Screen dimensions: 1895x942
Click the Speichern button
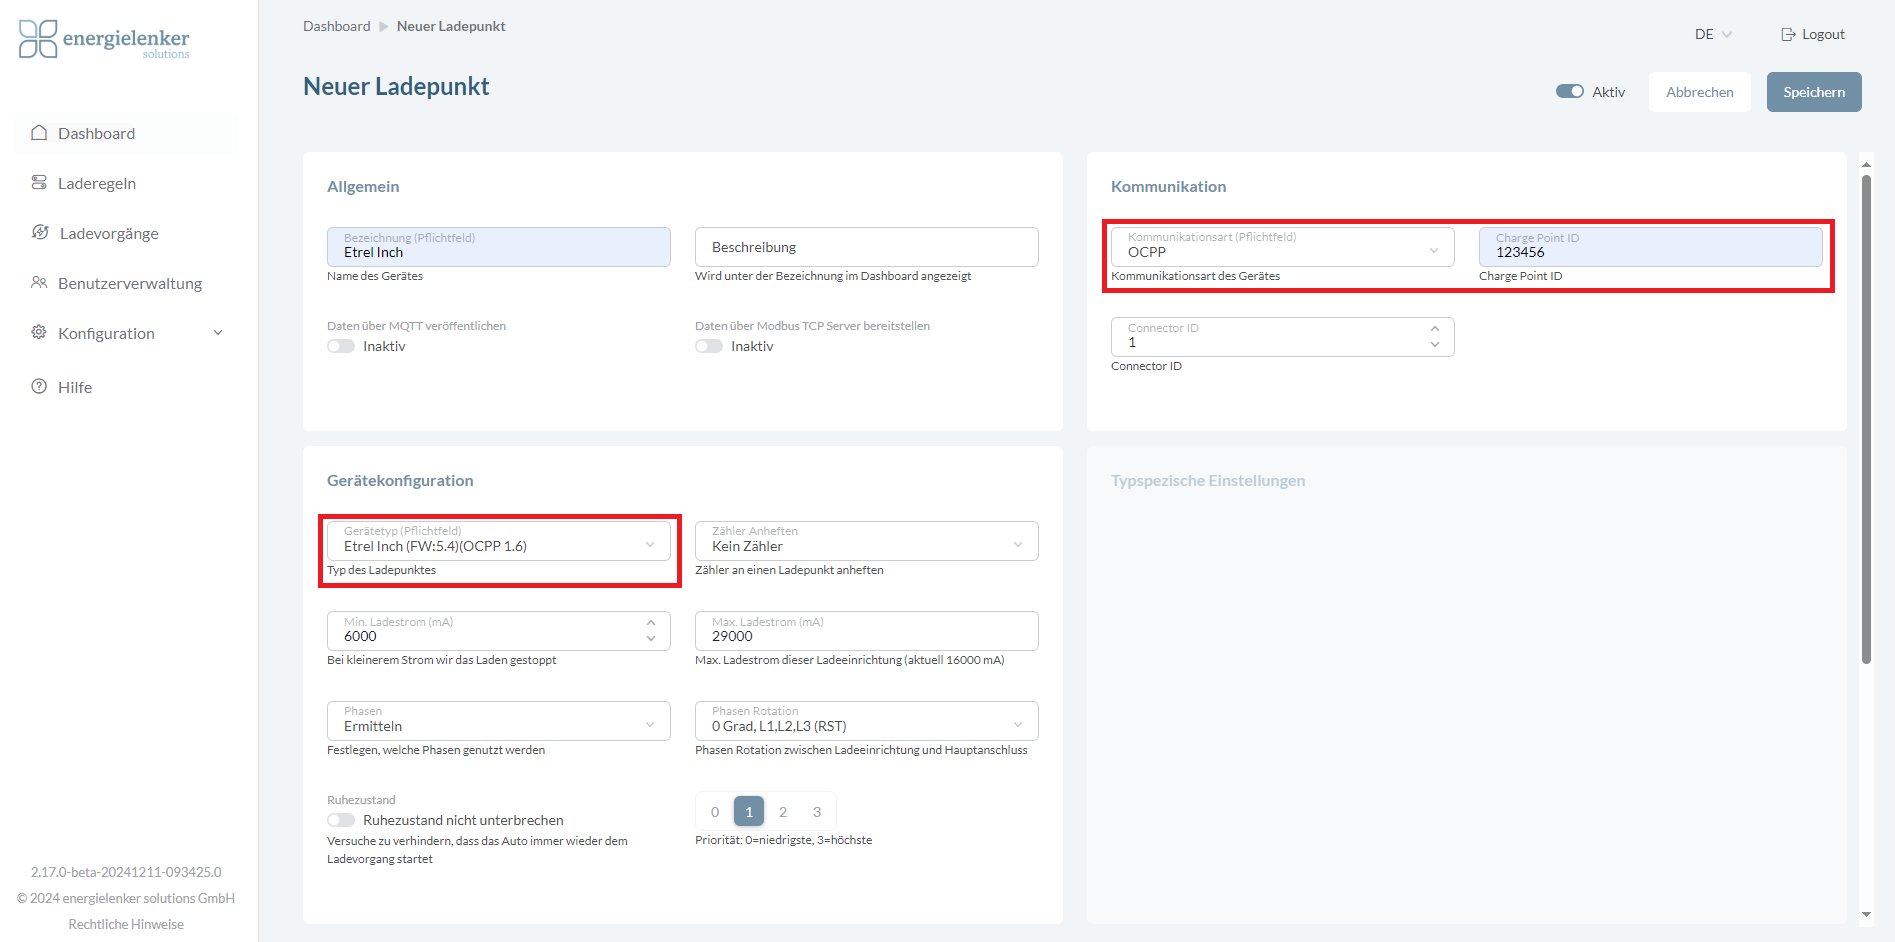pyautogui.click(x=1814, y=92)
